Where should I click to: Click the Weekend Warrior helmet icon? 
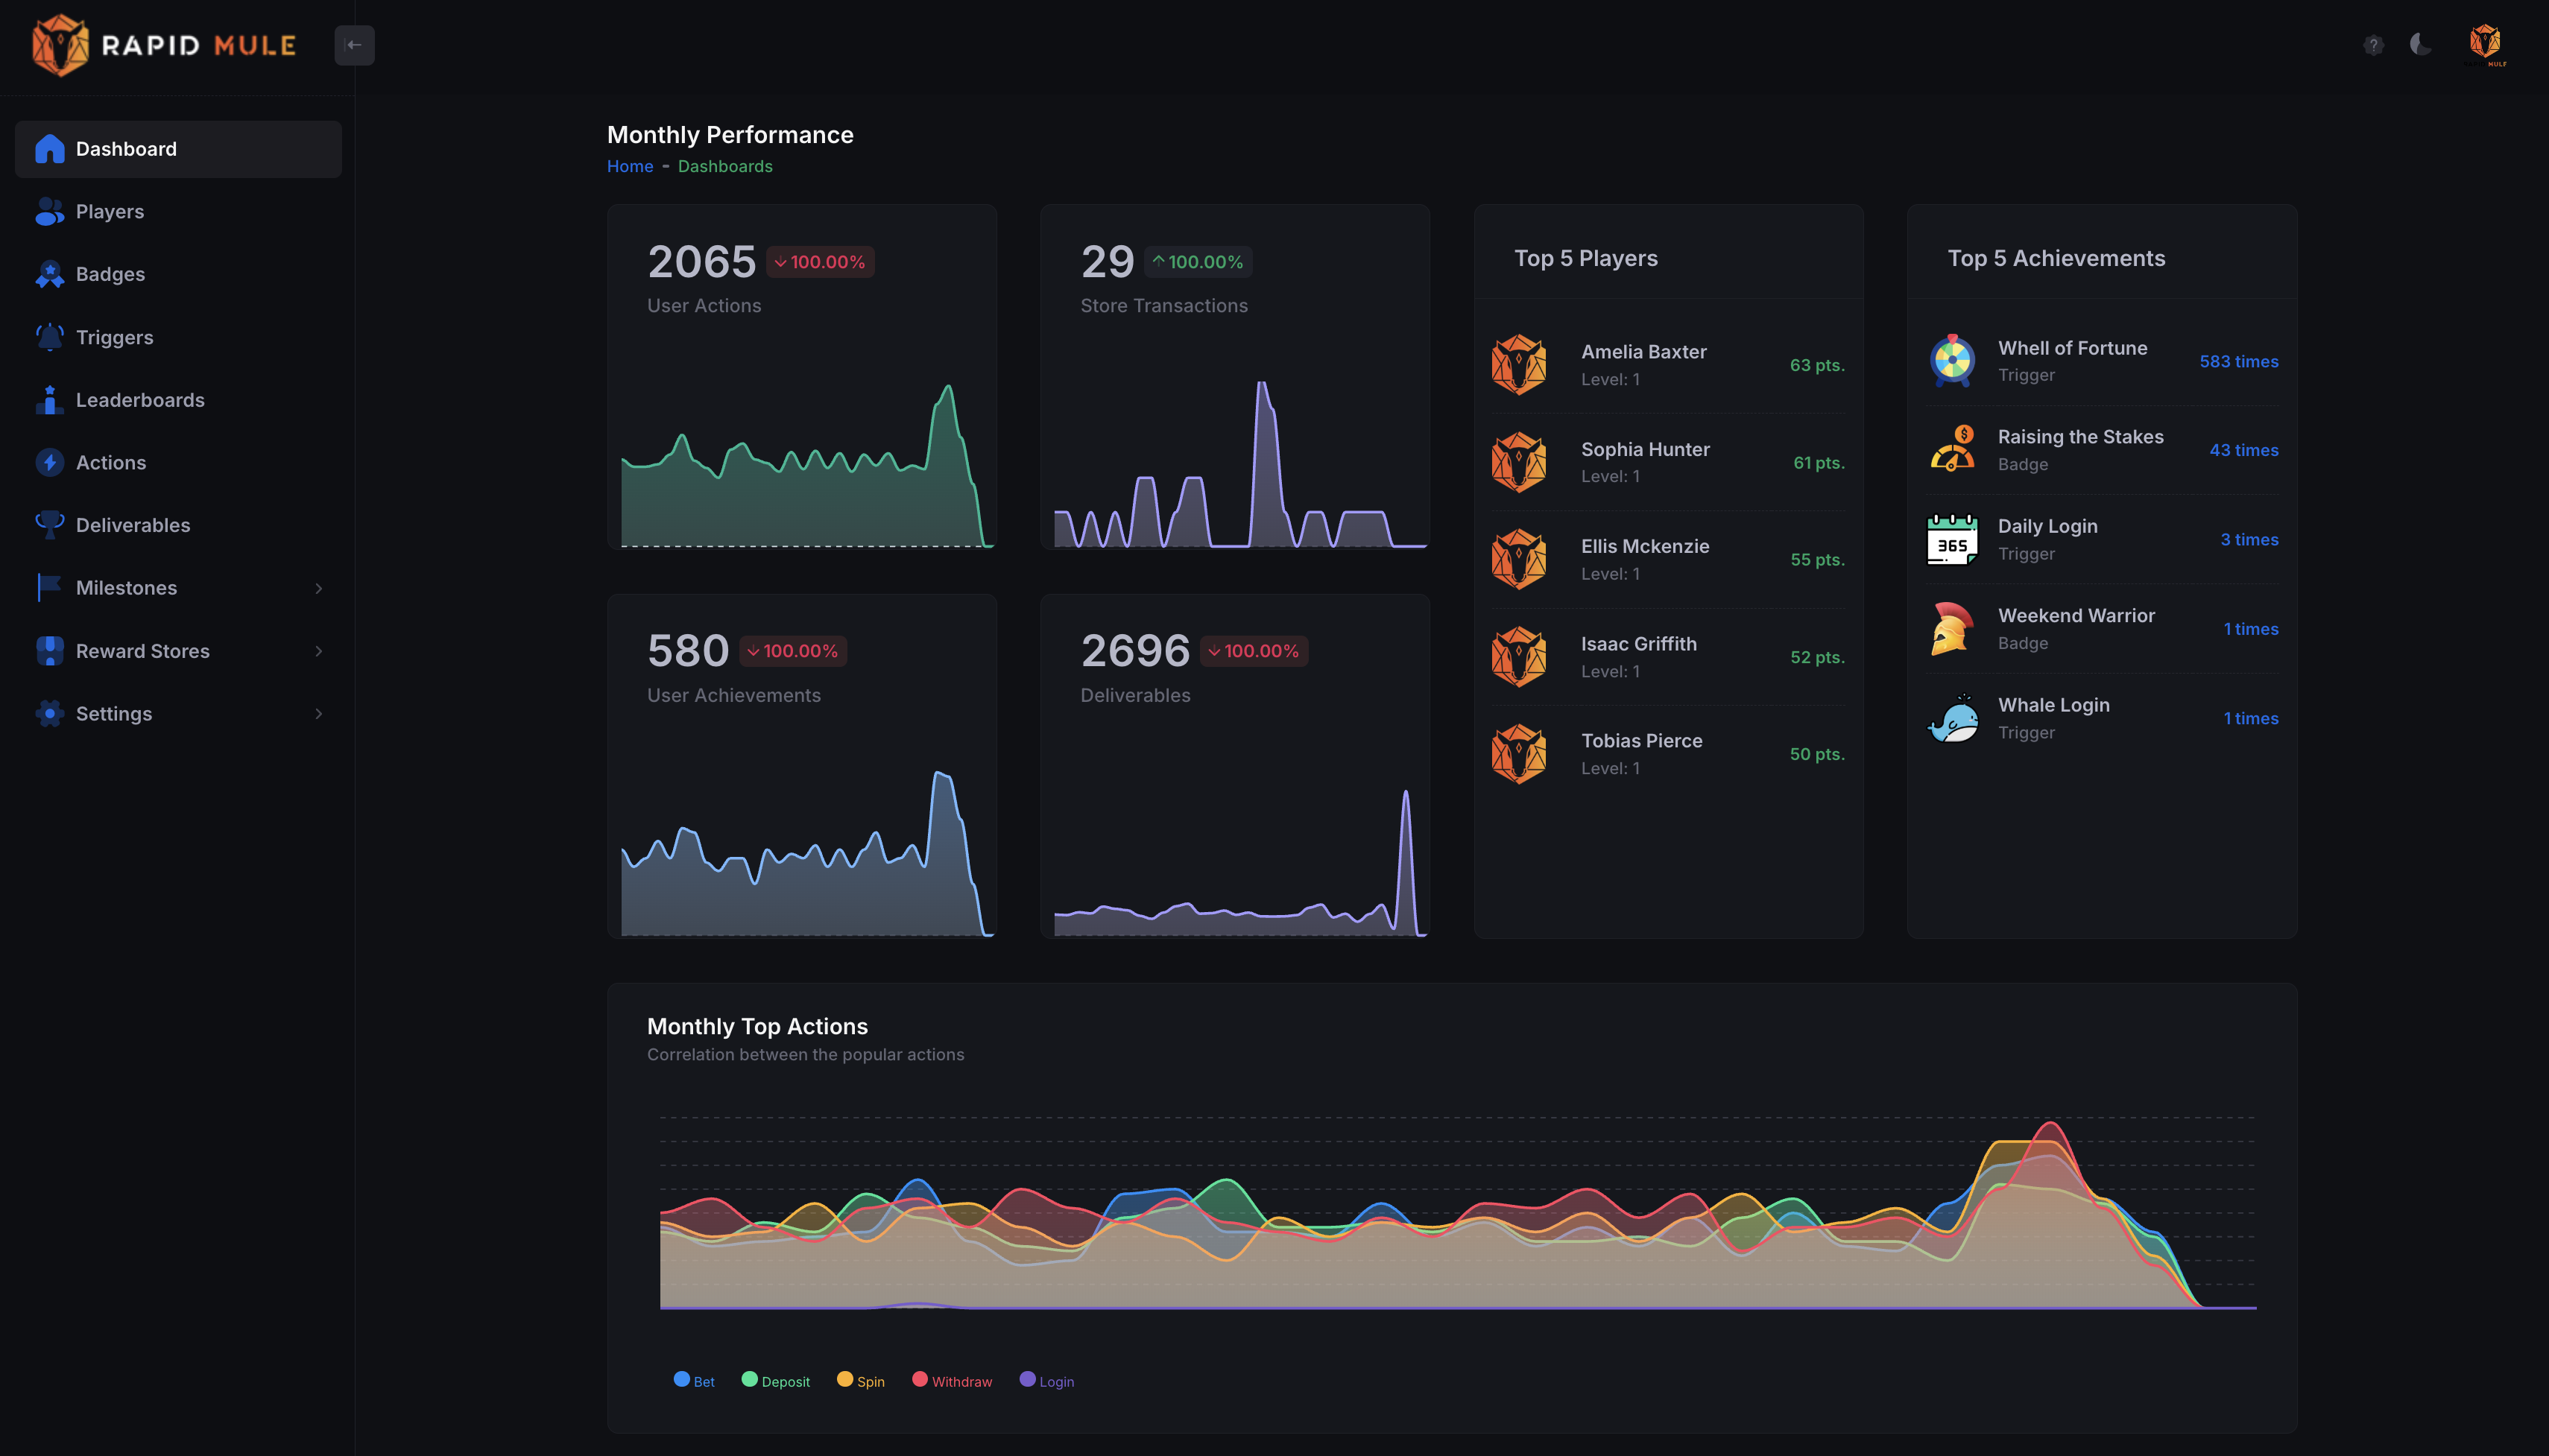tap(1952, 629)
